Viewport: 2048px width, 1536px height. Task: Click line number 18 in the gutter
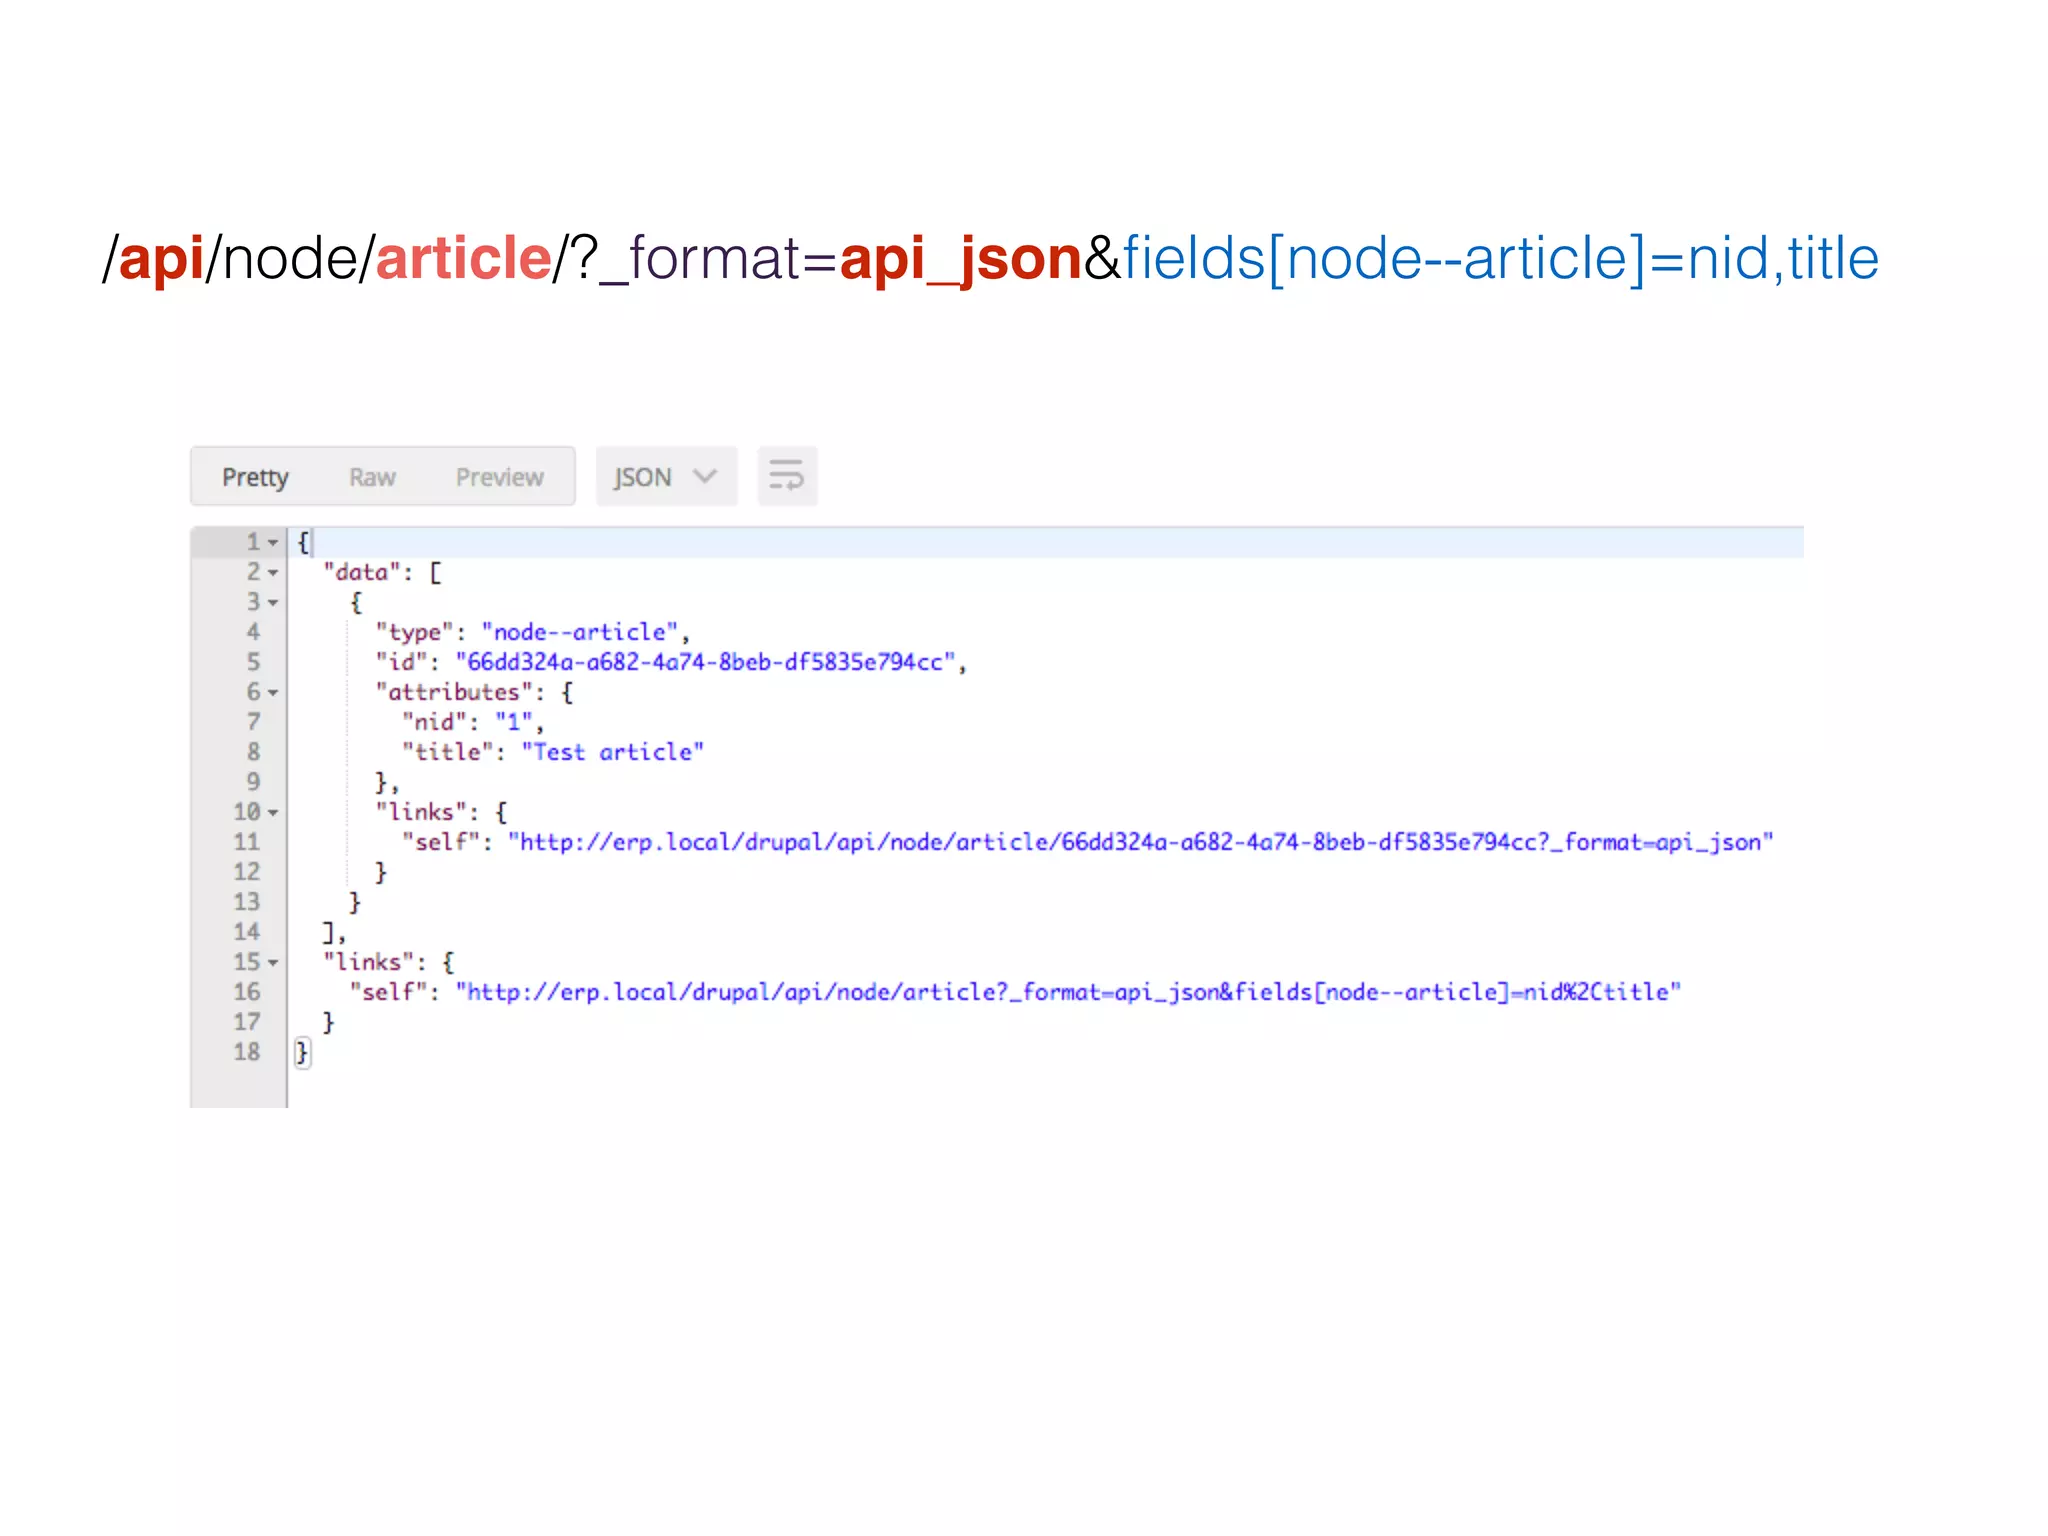tap(246, 1052)
